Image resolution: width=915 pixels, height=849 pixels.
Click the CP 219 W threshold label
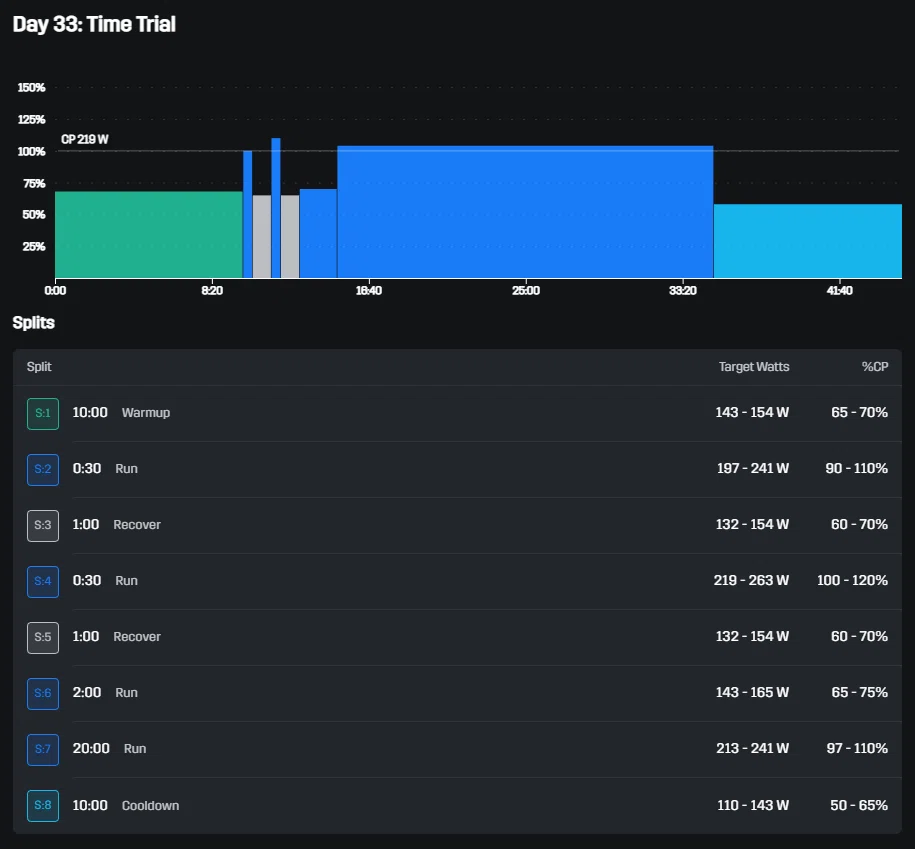pos(85,139)
